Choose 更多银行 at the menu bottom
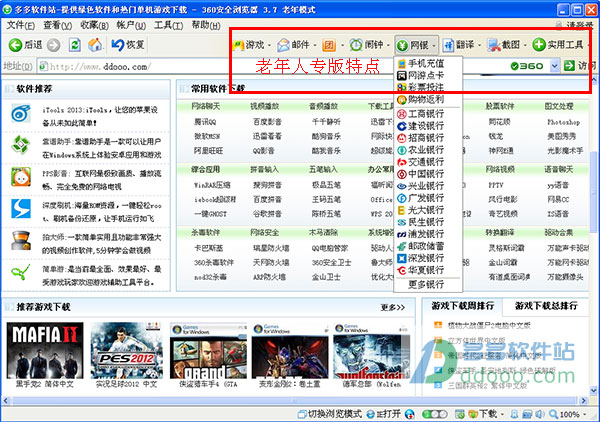 [428, 284]
